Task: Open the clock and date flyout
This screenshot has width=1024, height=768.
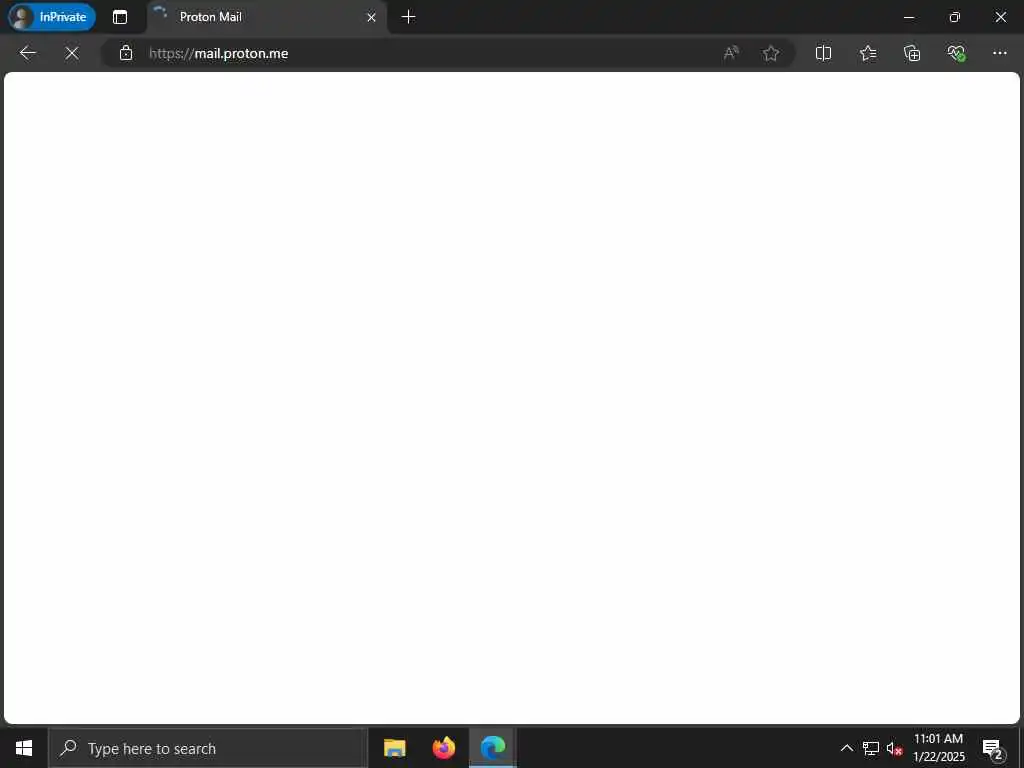Action: click(938, 748)
